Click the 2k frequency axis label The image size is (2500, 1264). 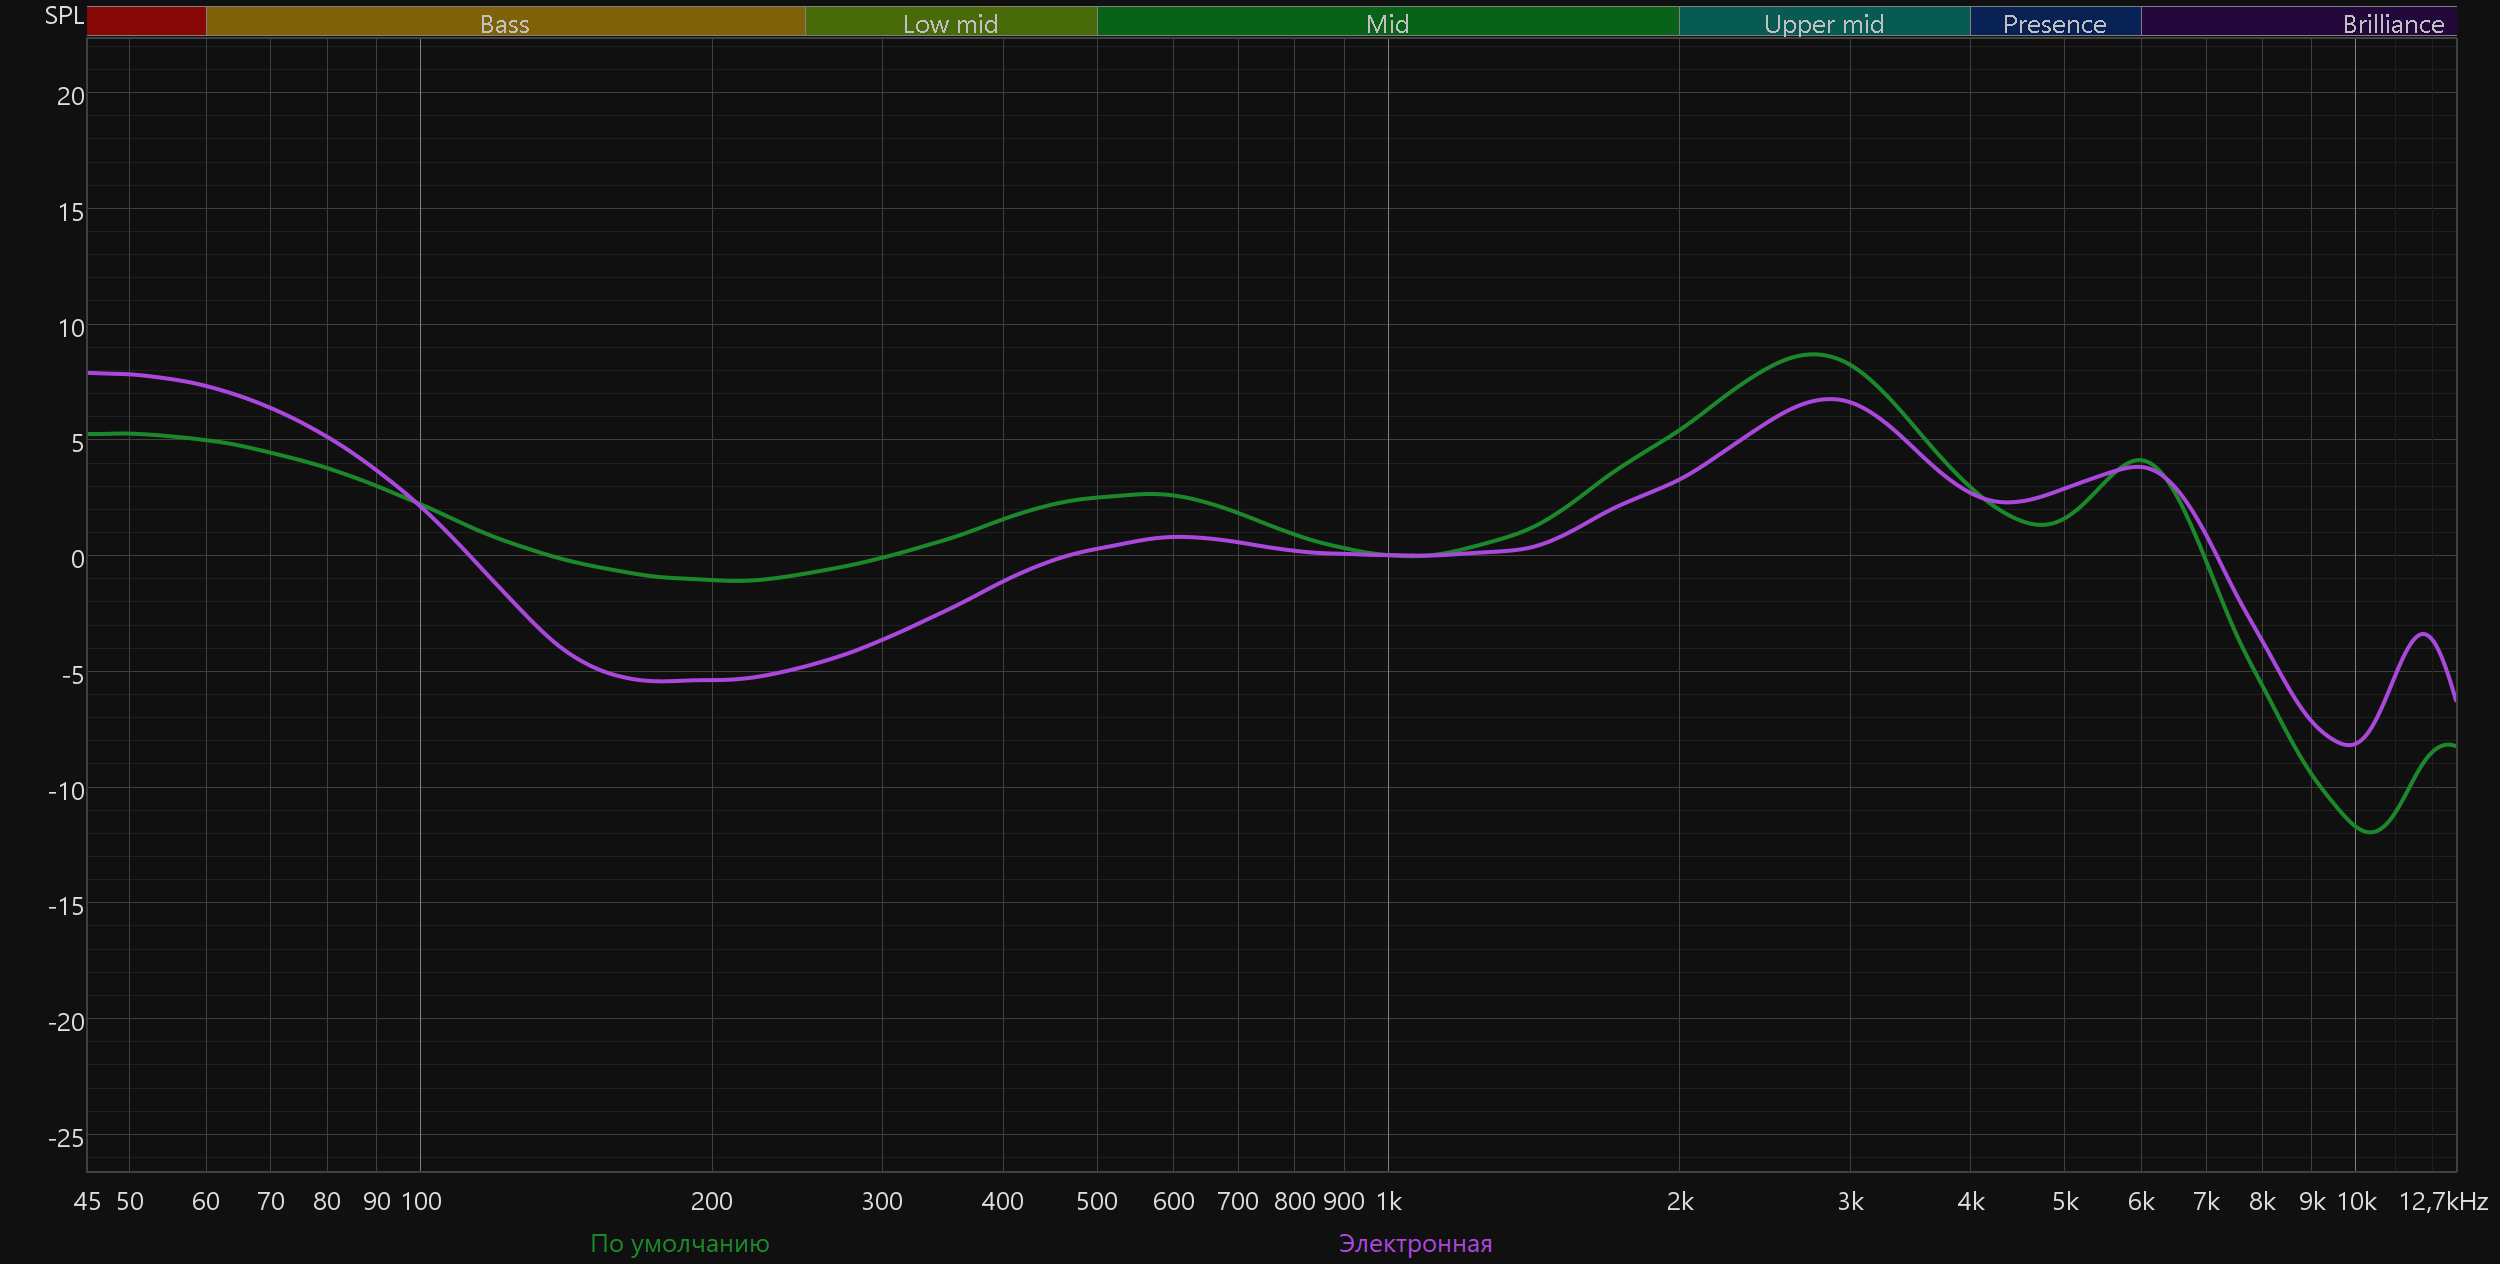pyautogui.click(x=1680, y=1201)
